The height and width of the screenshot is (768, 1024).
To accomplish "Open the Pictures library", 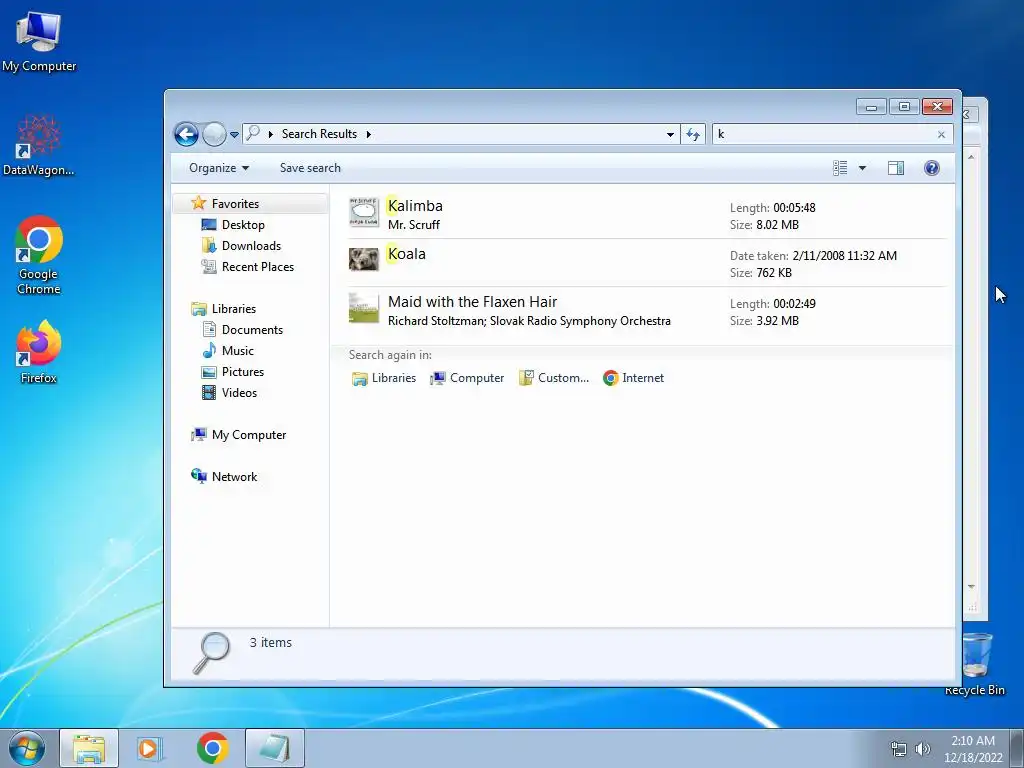I will click(242, 372).
